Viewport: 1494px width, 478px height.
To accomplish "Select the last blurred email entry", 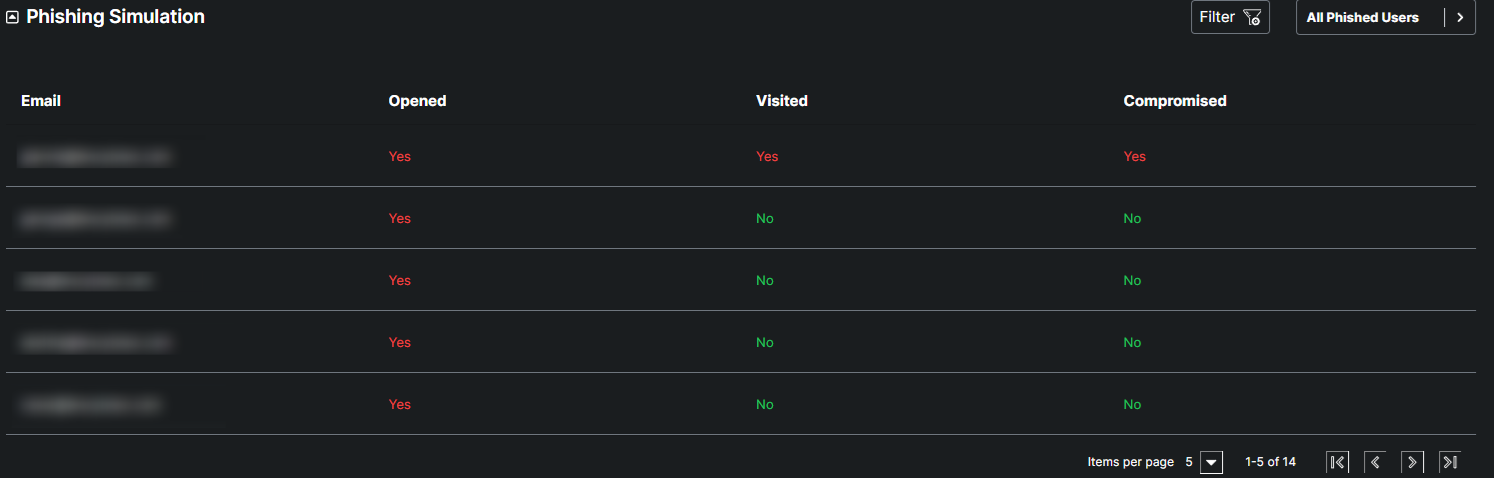I will (x=90, y=404).
